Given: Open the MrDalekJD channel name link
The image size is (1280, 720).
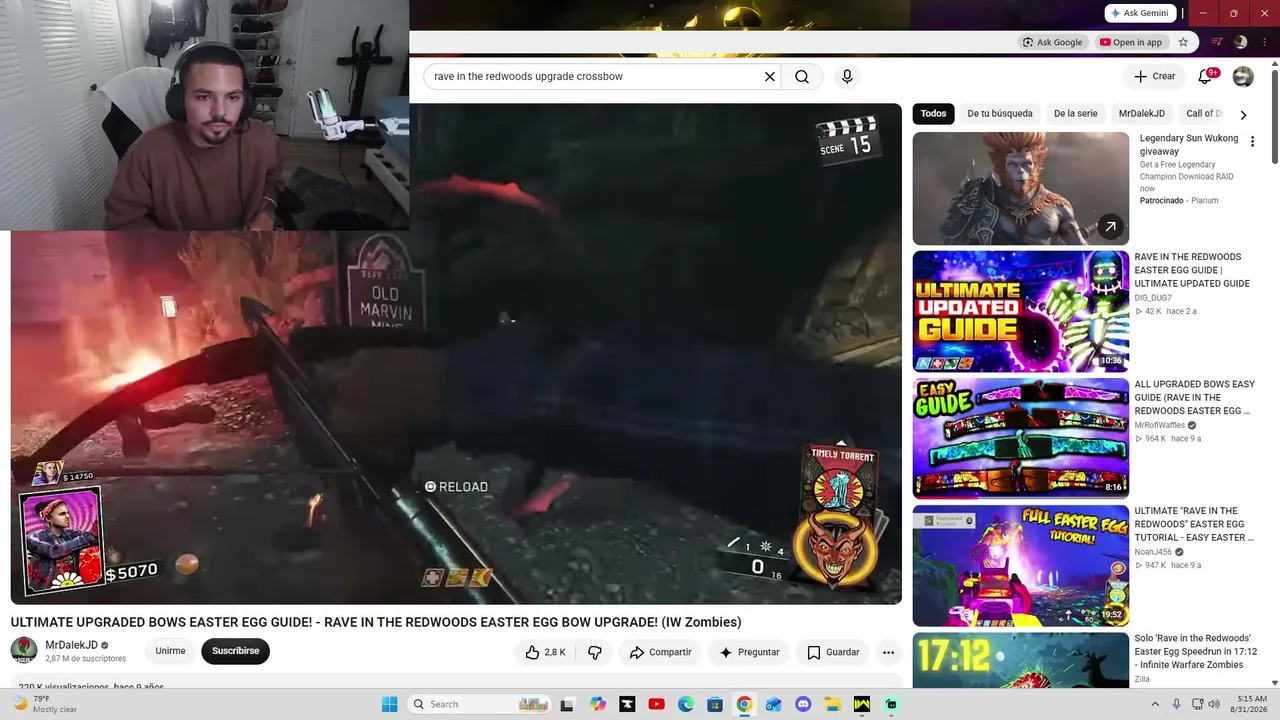Looking at the screenshot, I should [71, 645].
